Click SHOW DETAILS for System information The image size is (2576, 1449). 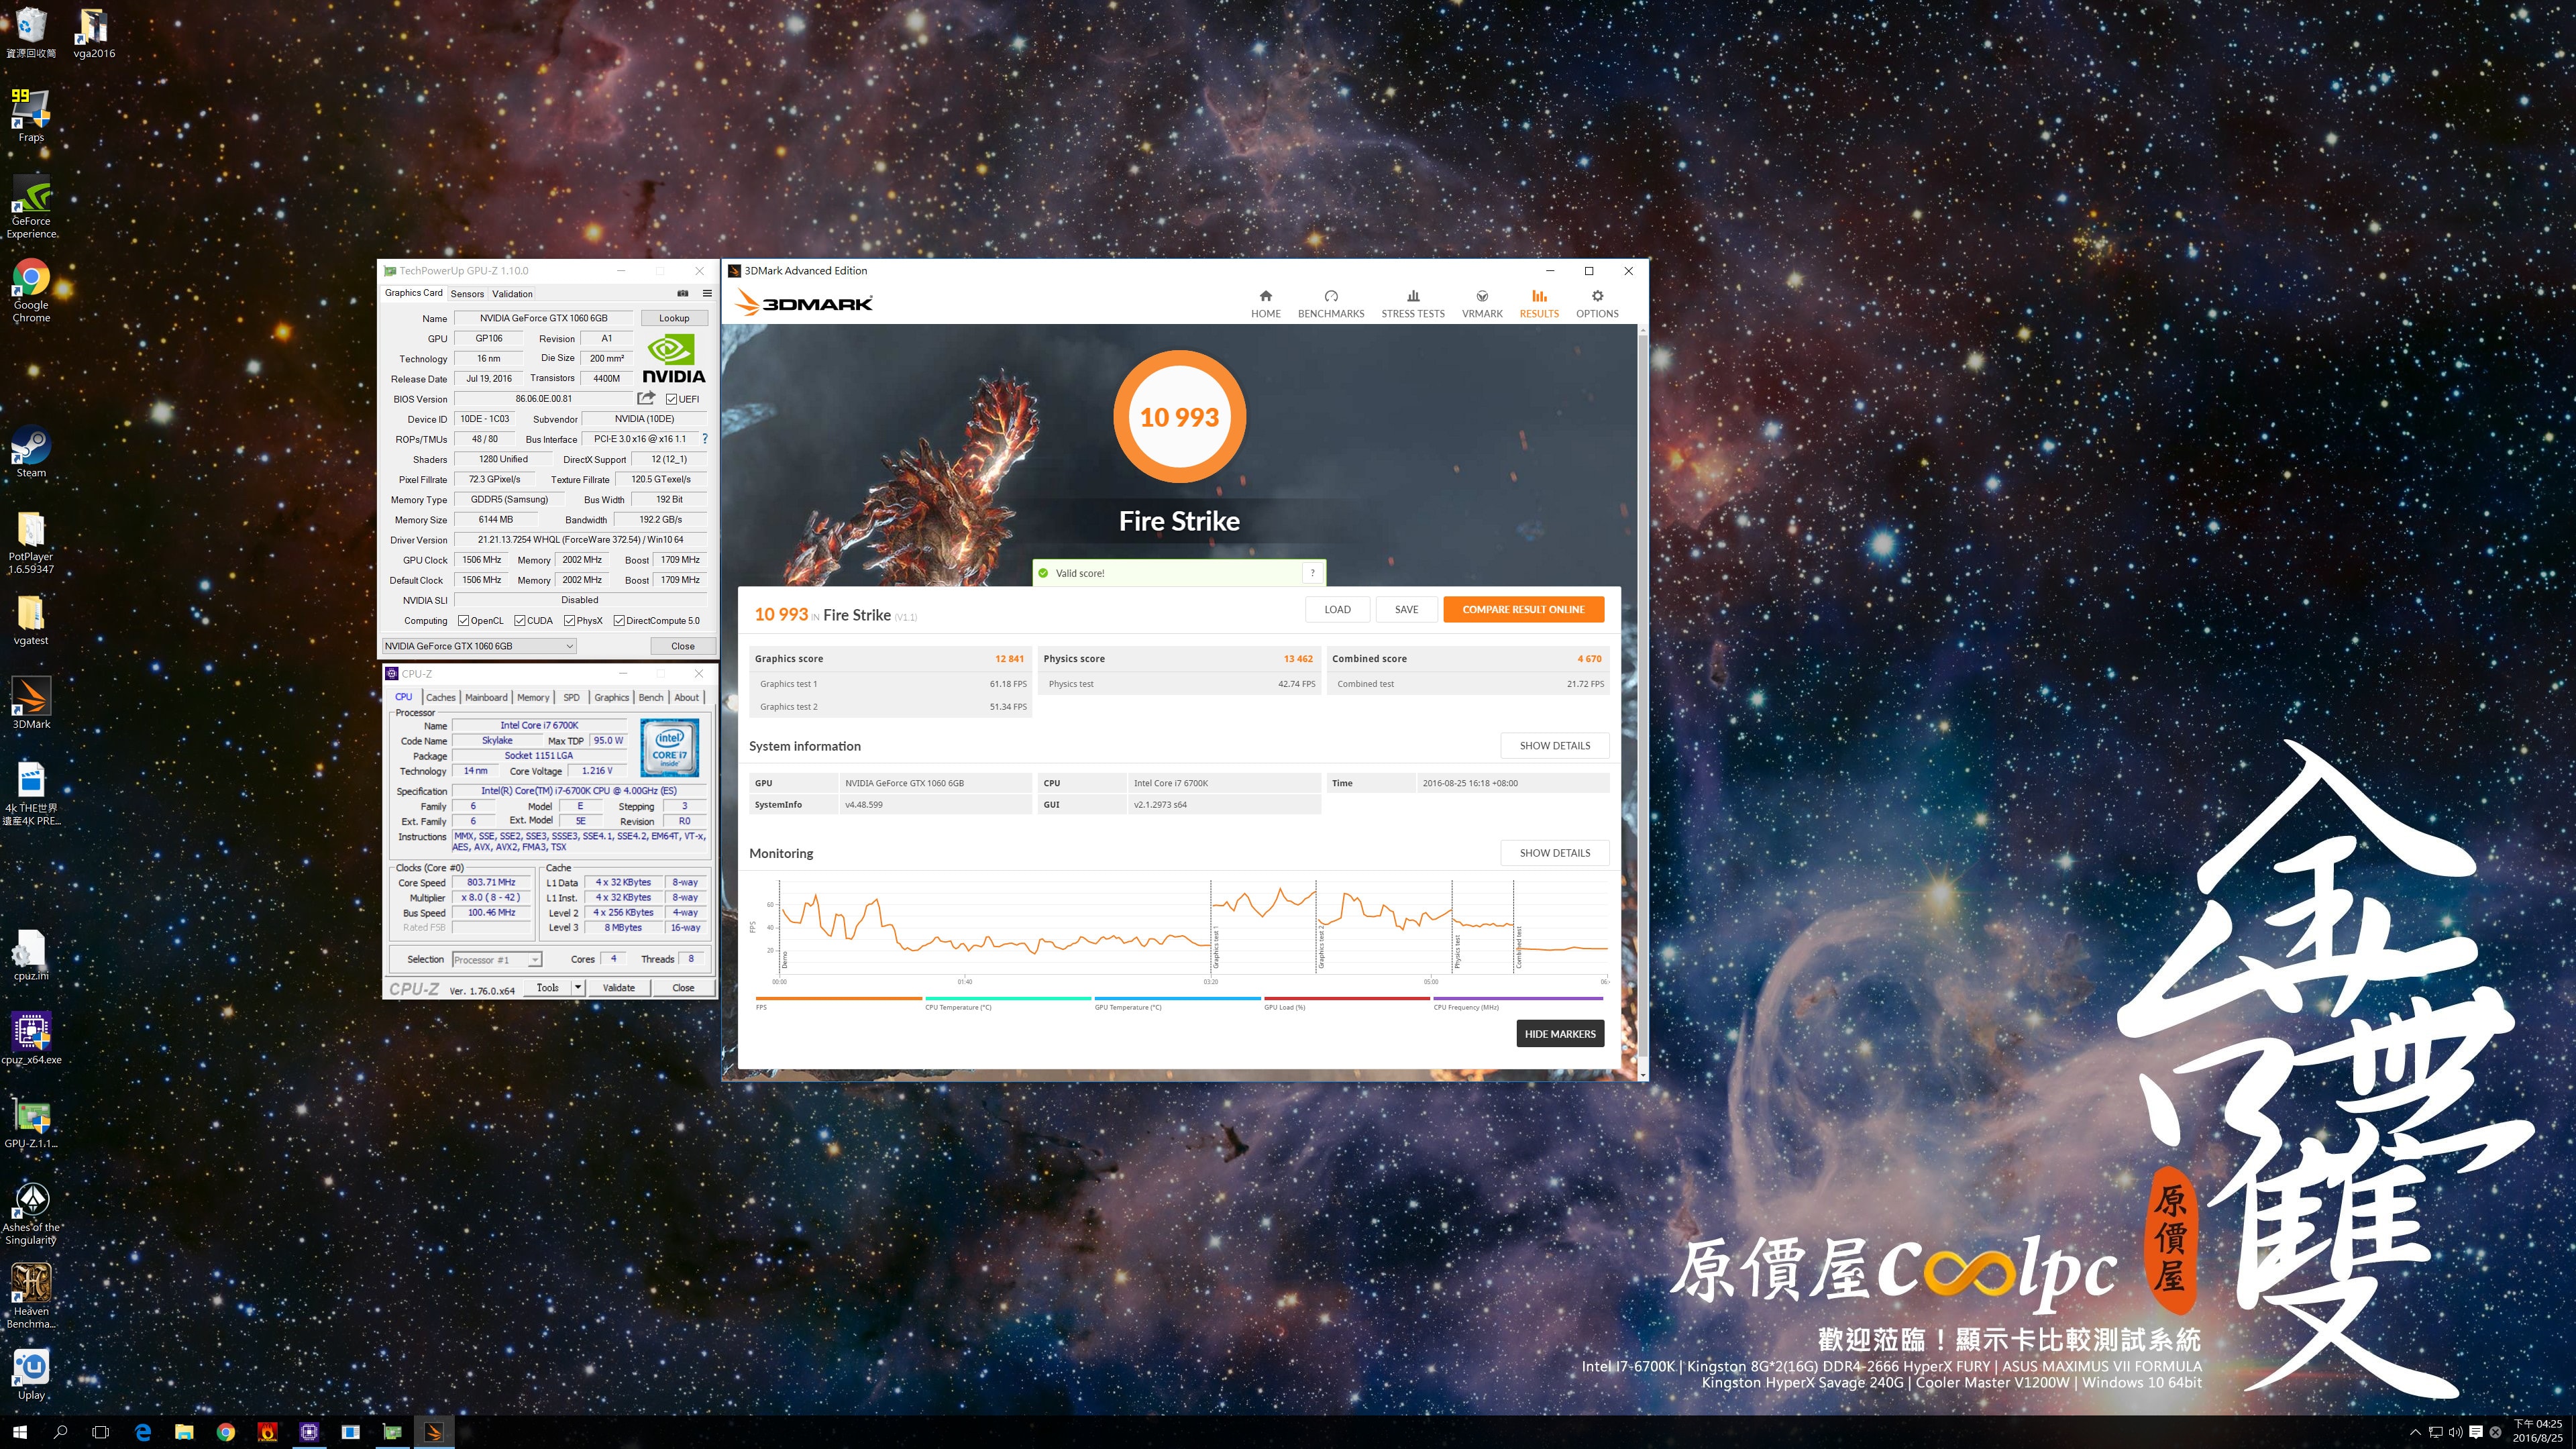[1554, 745]
